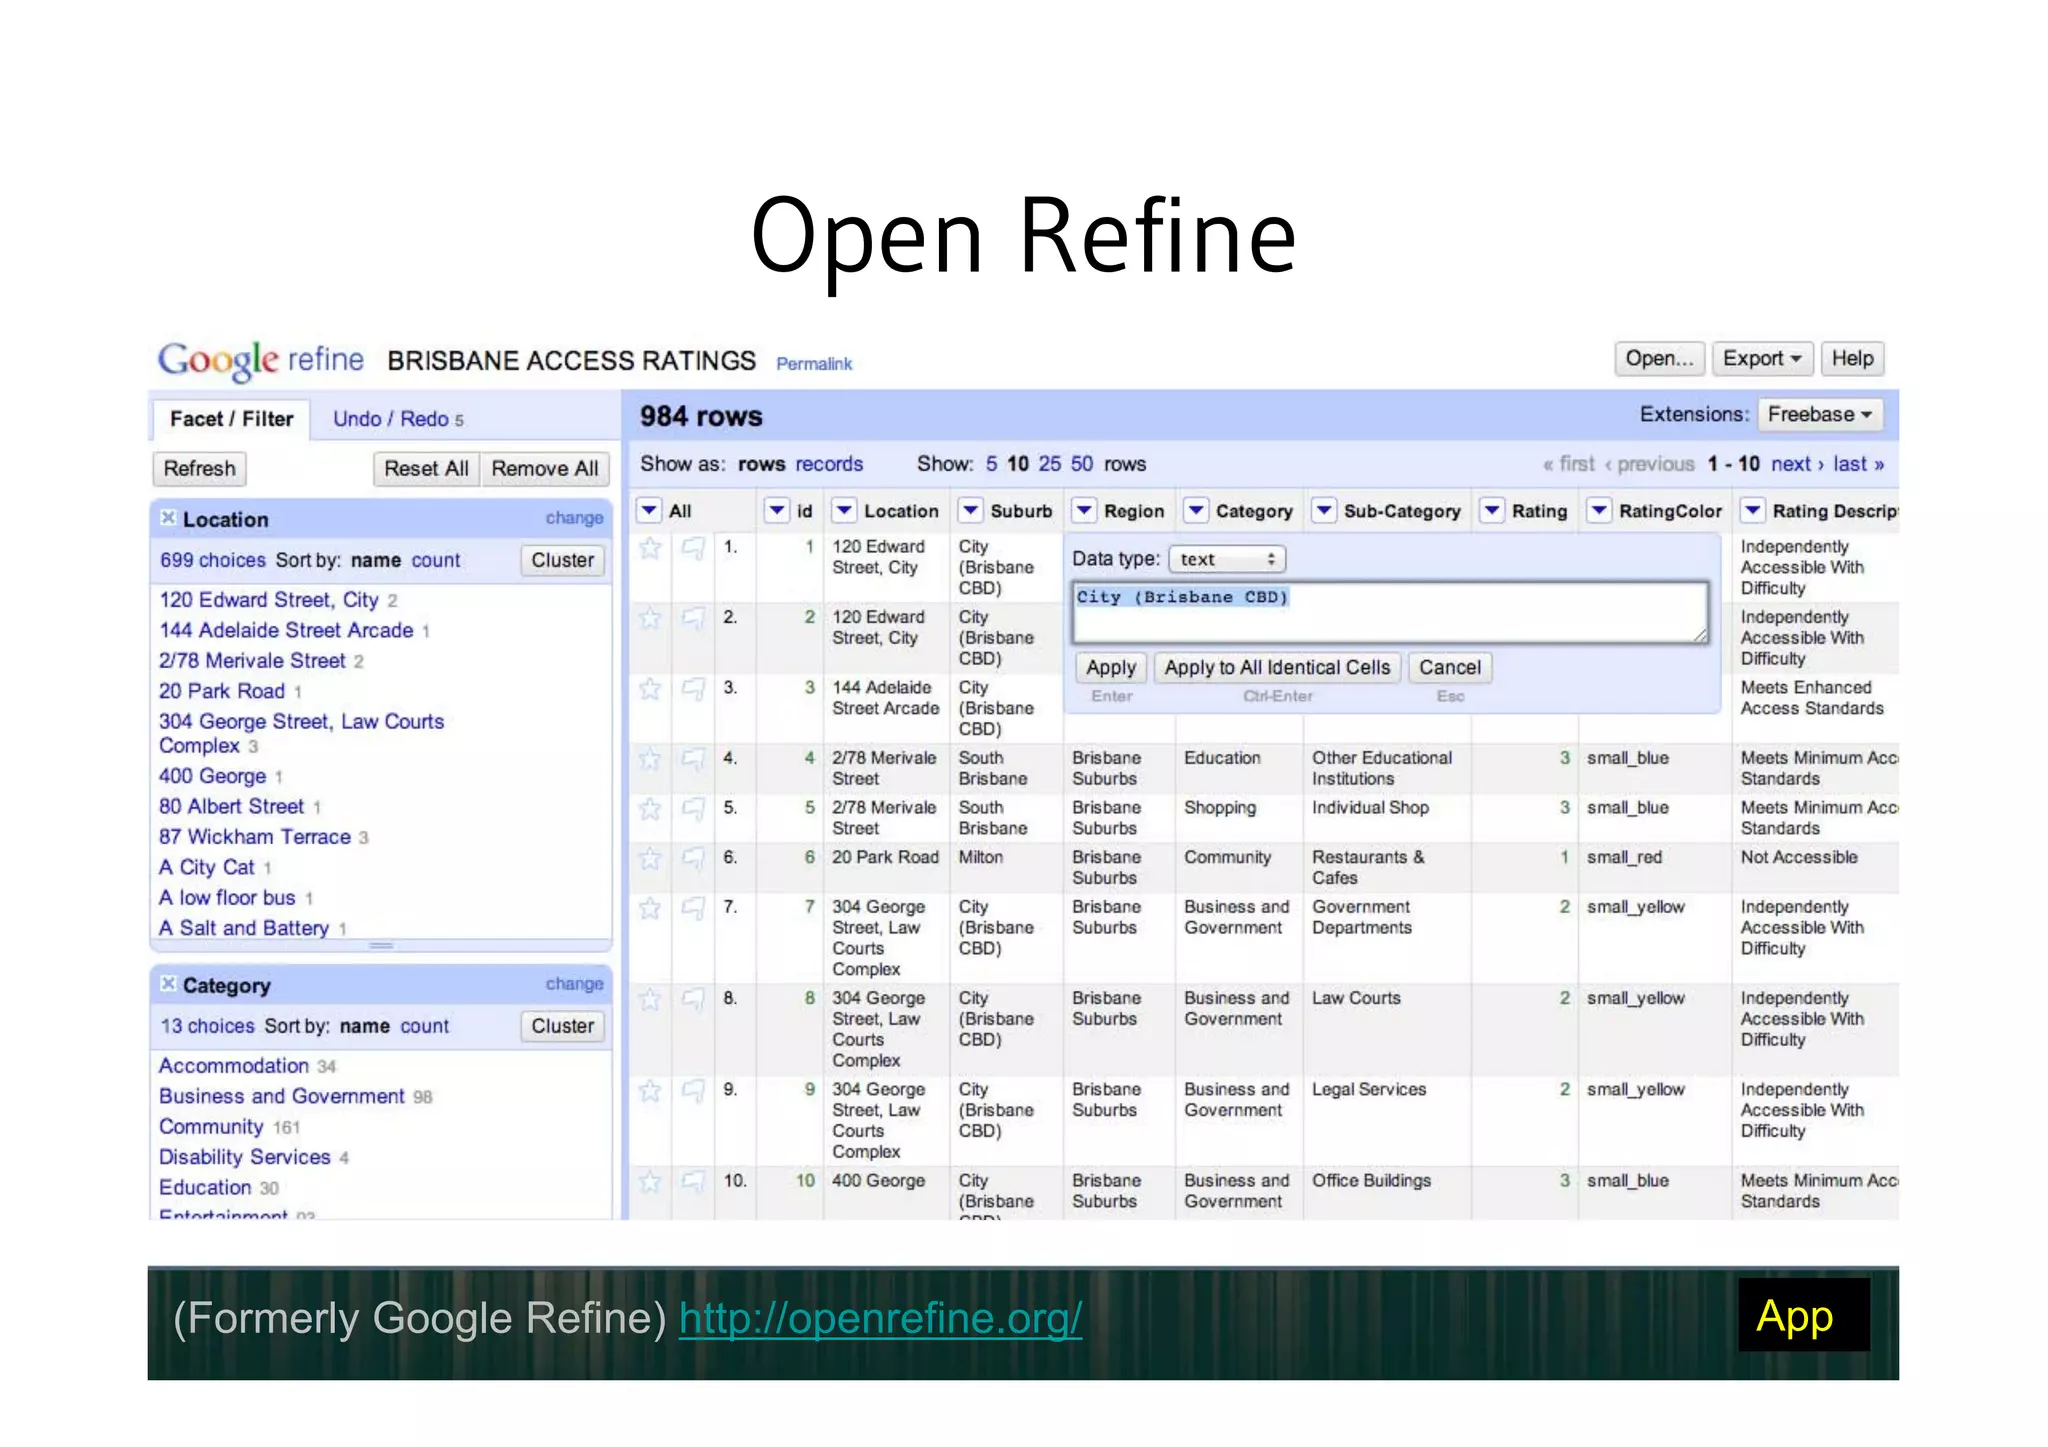Open the Suburb column dropdown menu

click(970, 511)
